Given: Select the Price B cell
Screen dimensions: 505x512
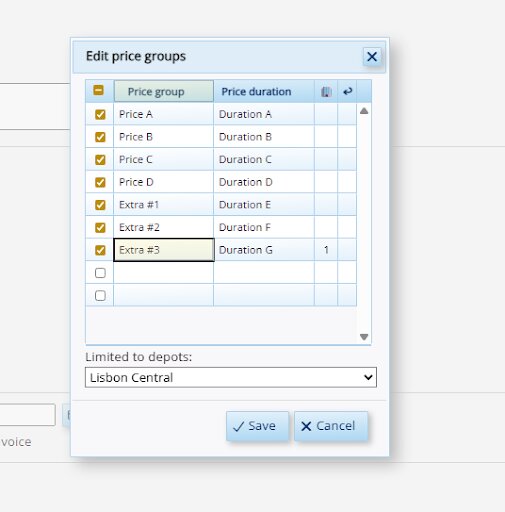Looking at the screenshot, I should pos(164,137).
